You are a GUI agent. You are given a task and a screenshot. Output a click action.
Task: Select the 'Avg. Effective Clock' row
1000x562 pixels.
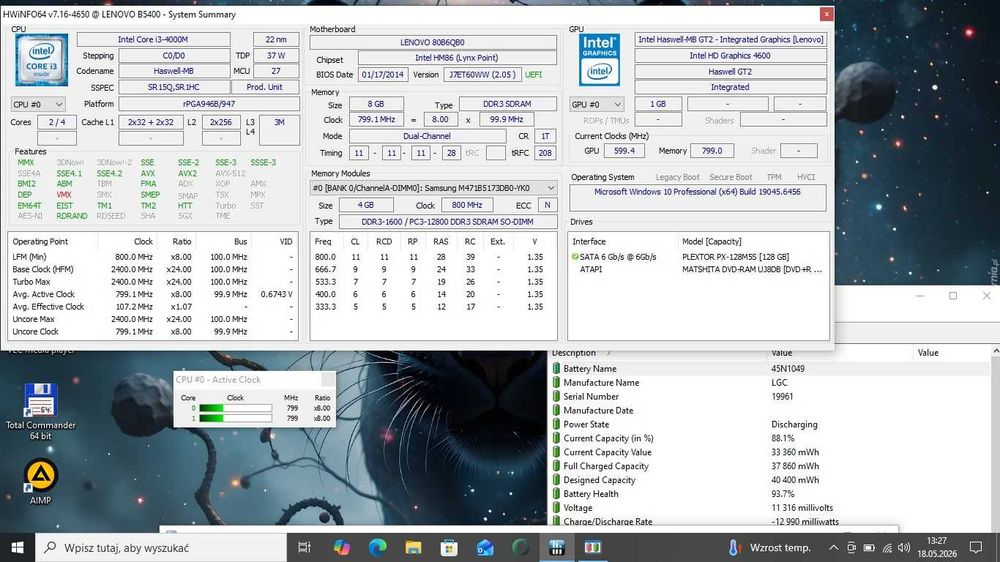(152, 306)
